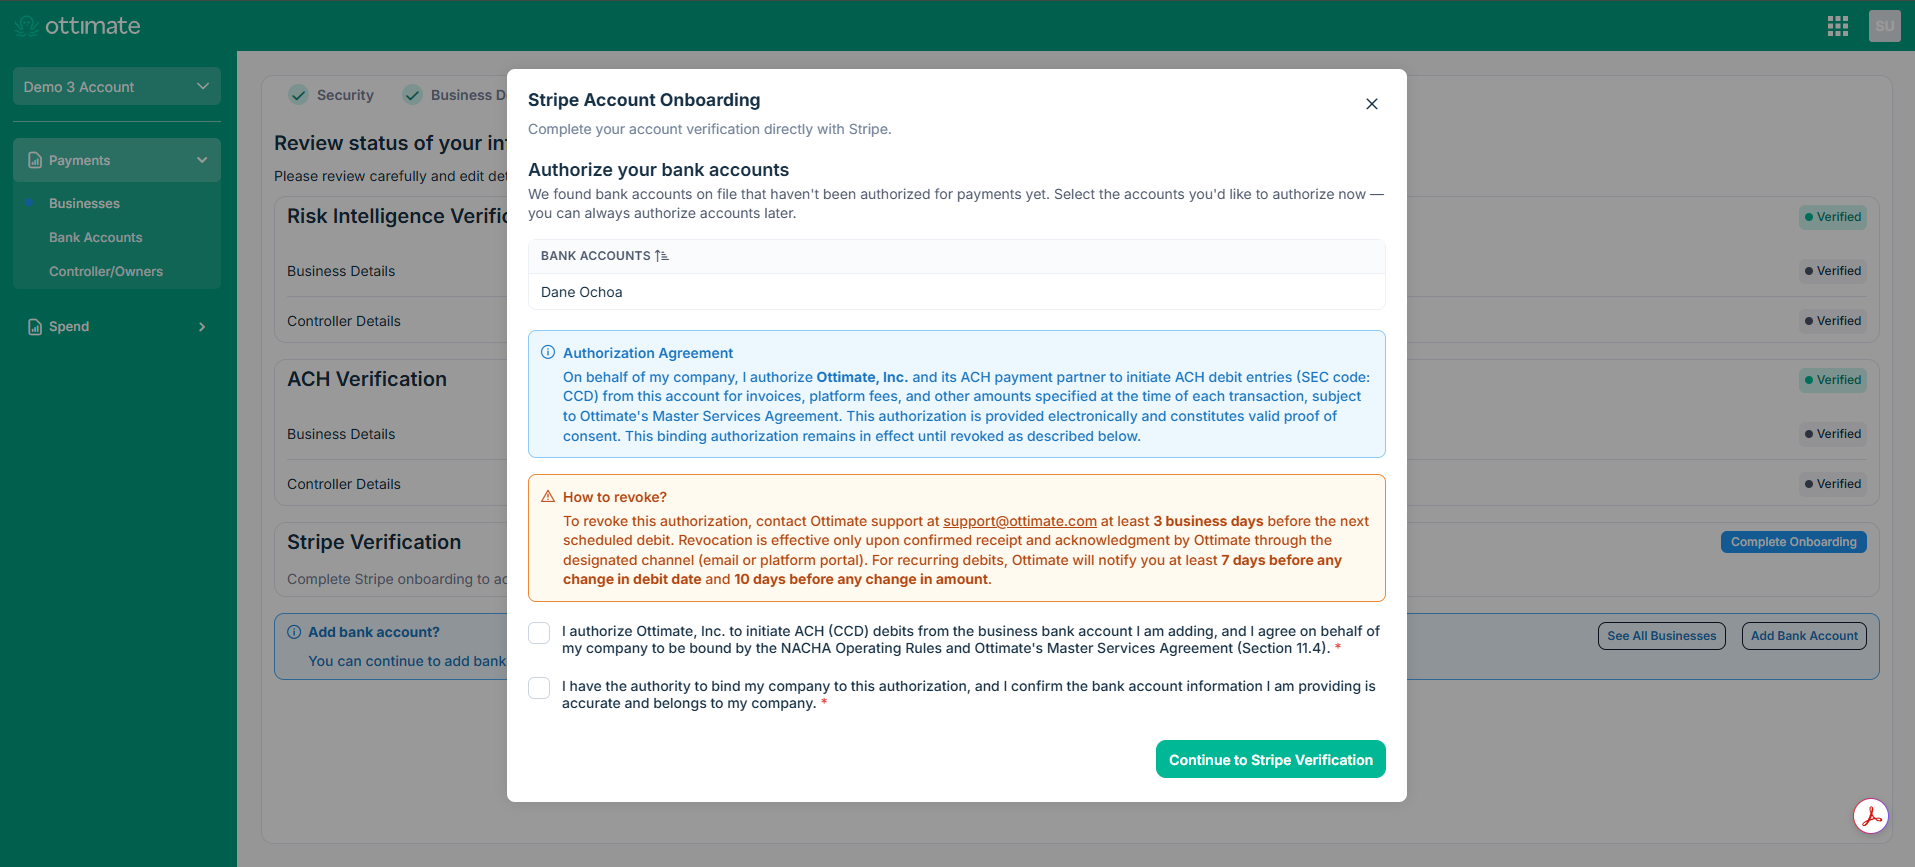
Task: Click the Ottimate logo
Action: pos(78,26)
